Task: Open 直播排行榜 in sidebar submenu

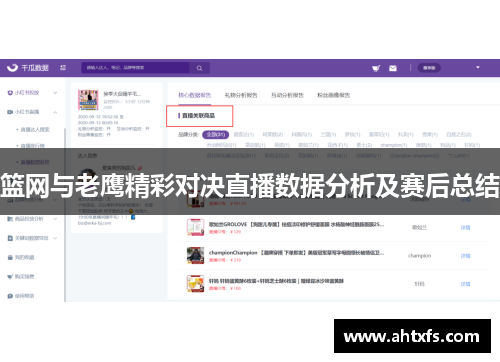Action: click(x=33, y=146)
